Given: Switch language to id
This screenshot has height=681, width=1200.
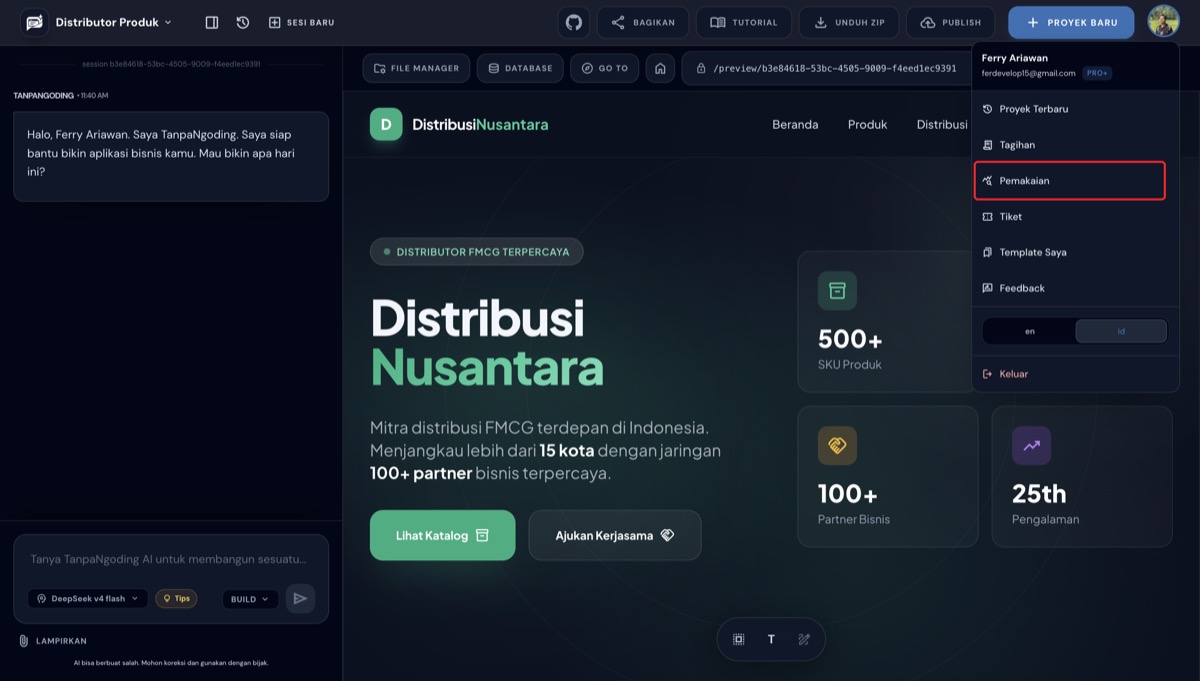Looking at the screenshot, I should [1120, 331].
